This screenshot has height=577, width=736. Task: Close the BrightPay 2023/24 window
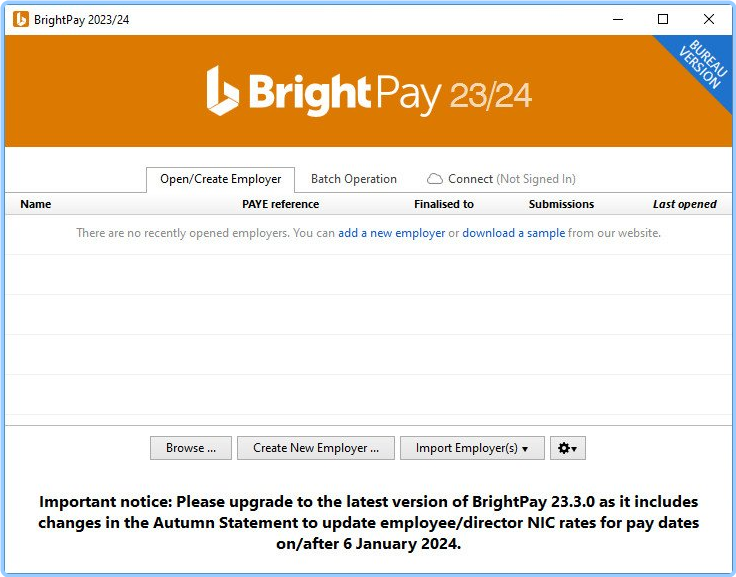click(x=709, y=19)
